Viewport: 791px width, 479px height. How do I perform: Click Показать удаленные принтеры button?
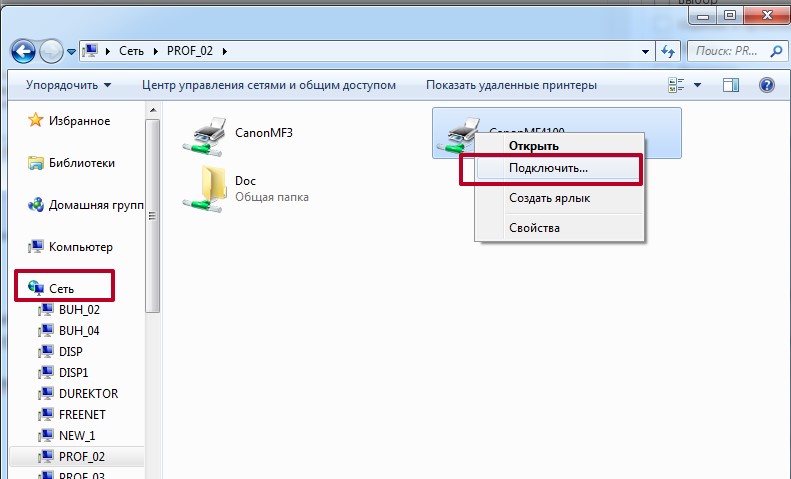point(511,85)
